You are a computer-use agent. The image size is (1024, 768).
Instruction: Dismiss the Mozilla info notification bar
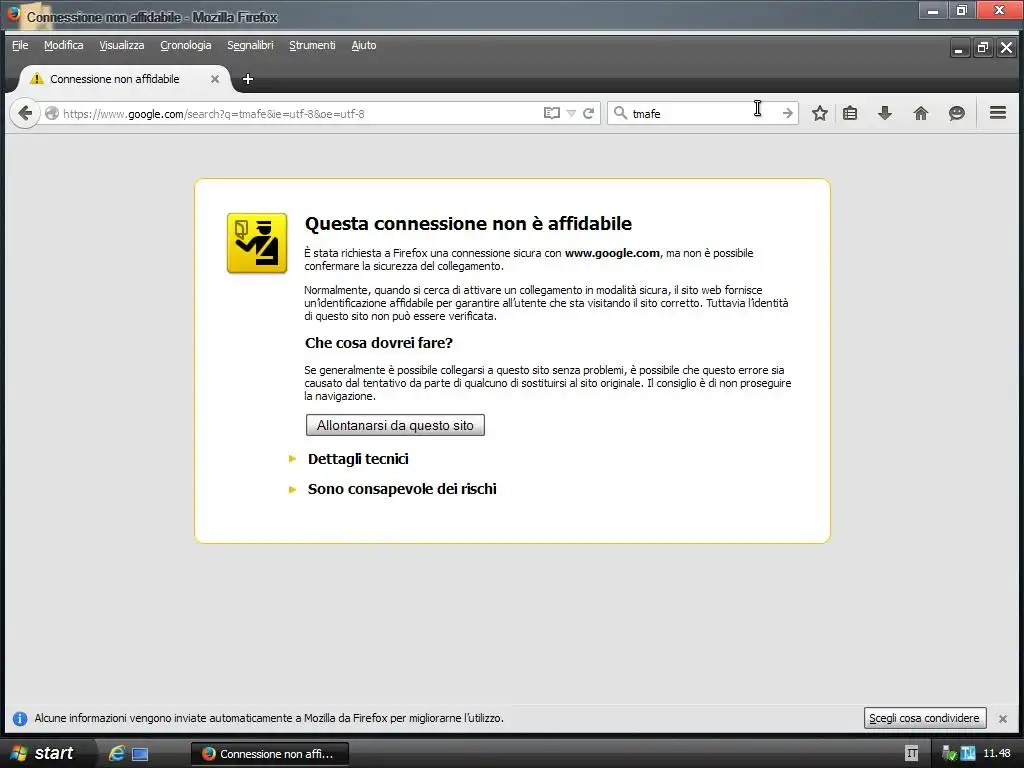[1002, 718]
